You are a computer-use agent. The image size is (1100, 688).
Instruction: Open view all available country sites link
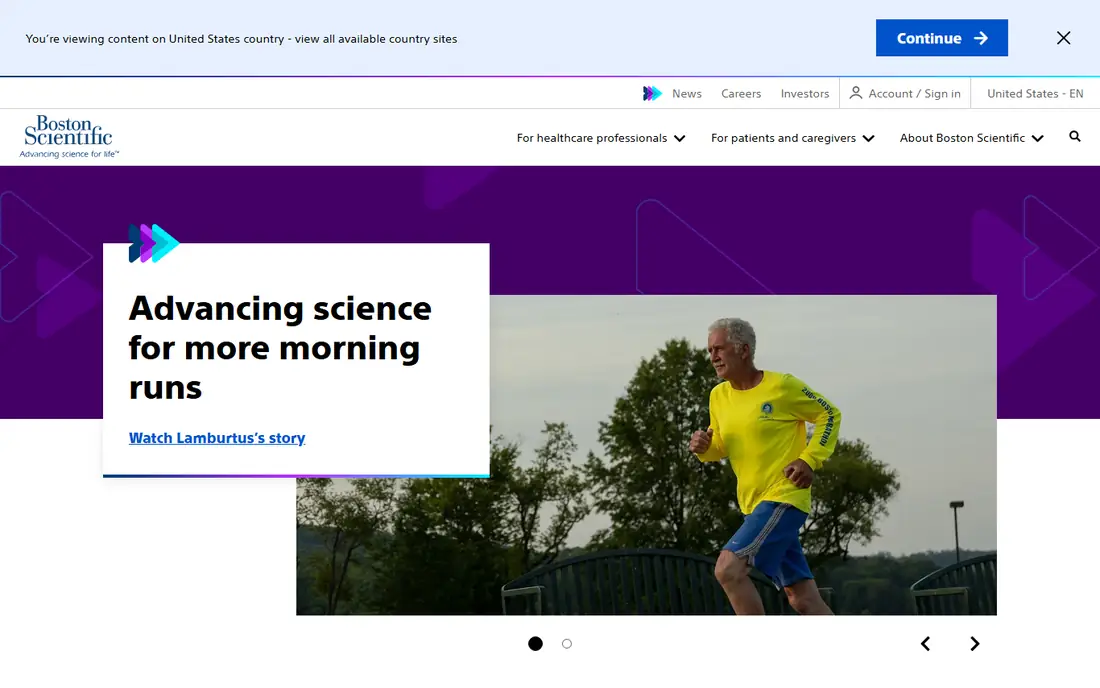376,39
